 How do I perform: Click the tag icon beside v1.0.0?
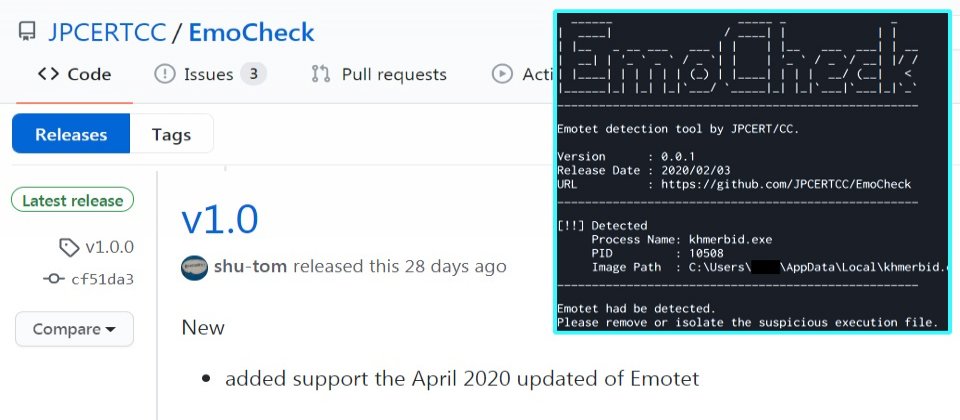coord(68,247)
